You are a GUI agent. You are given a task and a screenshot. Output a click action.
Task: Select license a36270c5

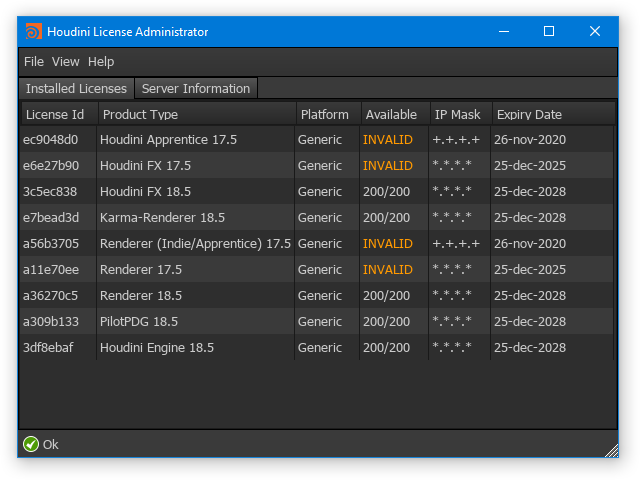point(50,296)
